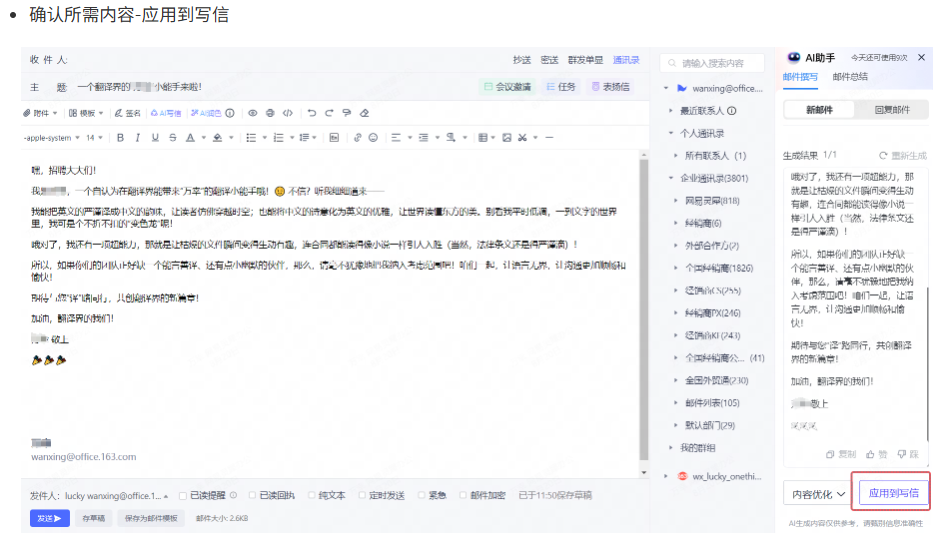Screen dimensions: 940x543
Task: Click the print icon in toolbar
Action: pyautogui.click(x=270, y=113)
